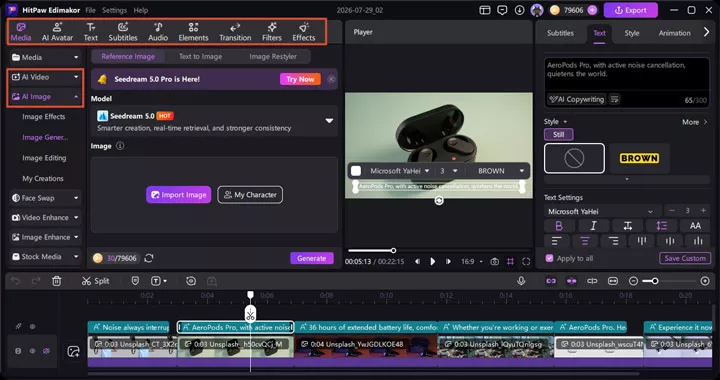Click zoom in plus on timeline zoom
Viewport: 720px width, 380px height.
[705, 281]
